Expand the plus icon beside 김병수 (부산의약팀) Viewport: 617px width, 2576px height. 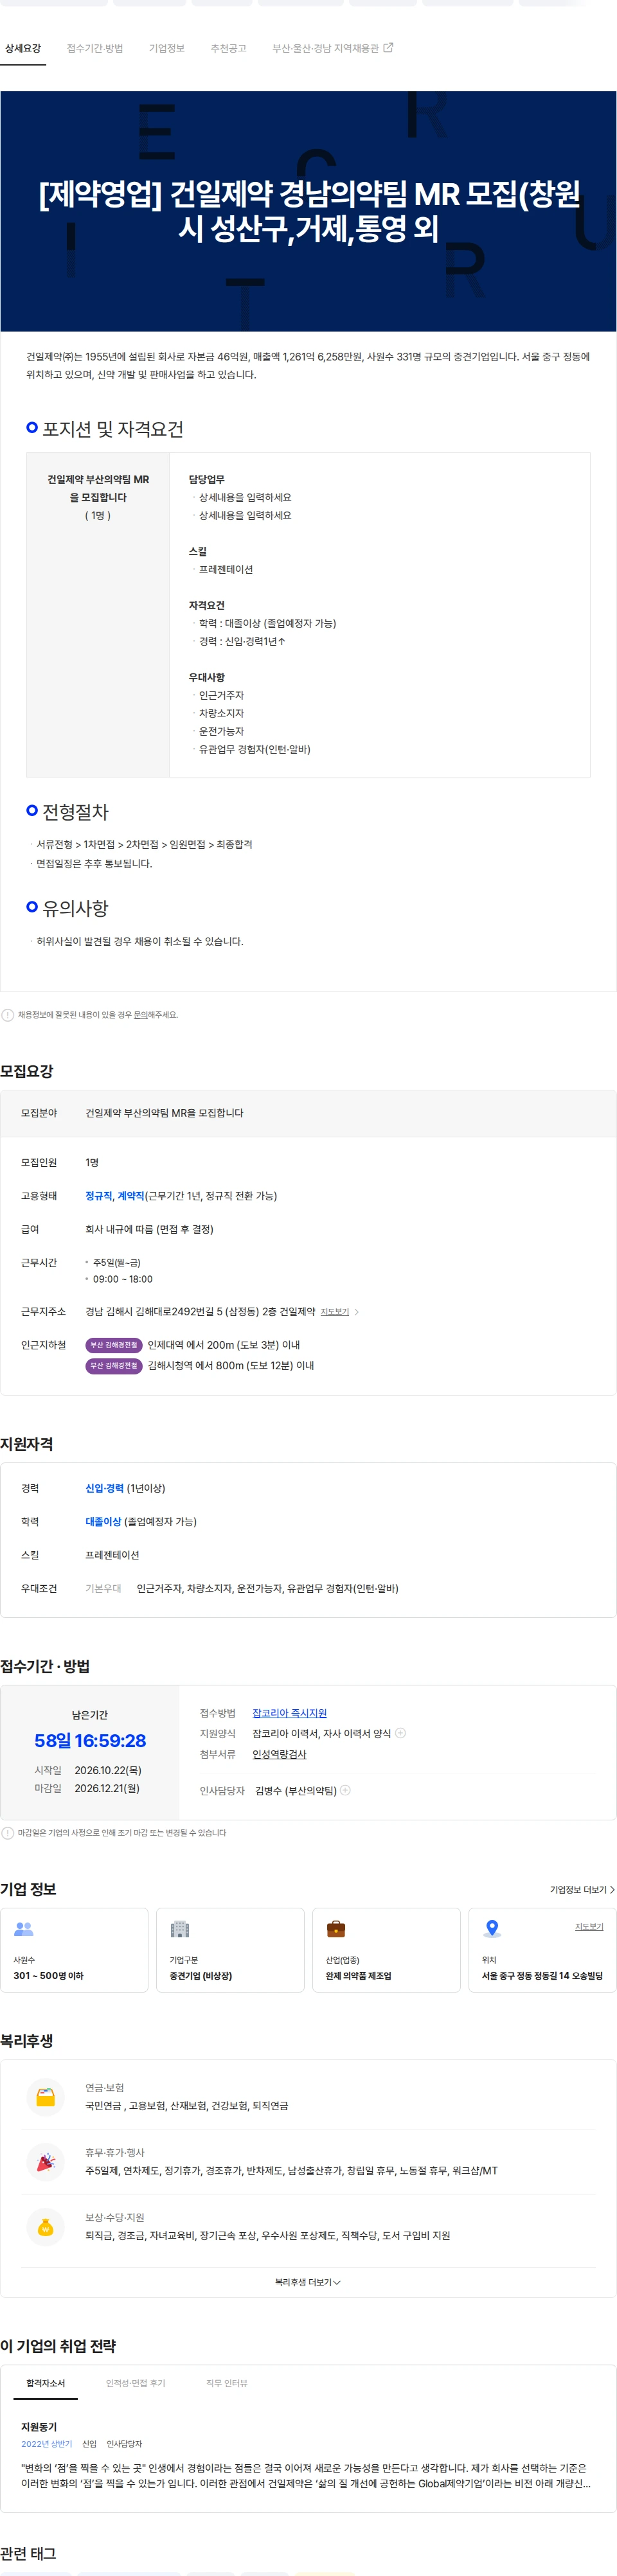click(345, 1790)
